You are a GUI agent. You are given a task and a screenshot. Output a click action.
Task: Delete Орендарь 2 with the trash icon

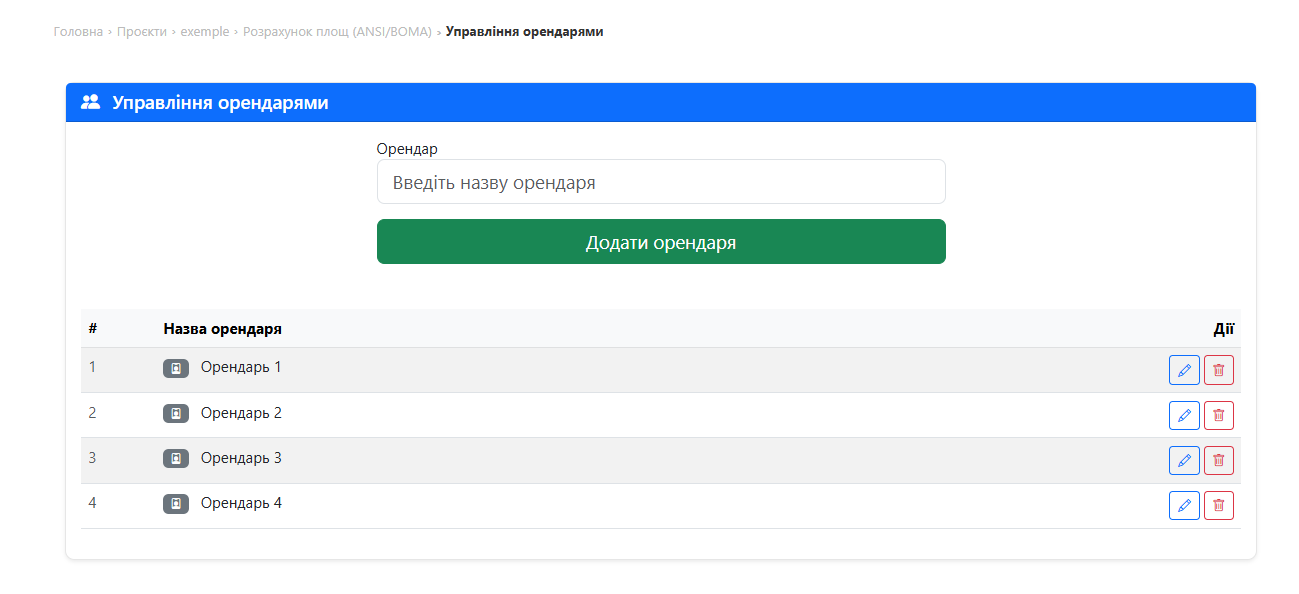click(x=1219, y=415)
